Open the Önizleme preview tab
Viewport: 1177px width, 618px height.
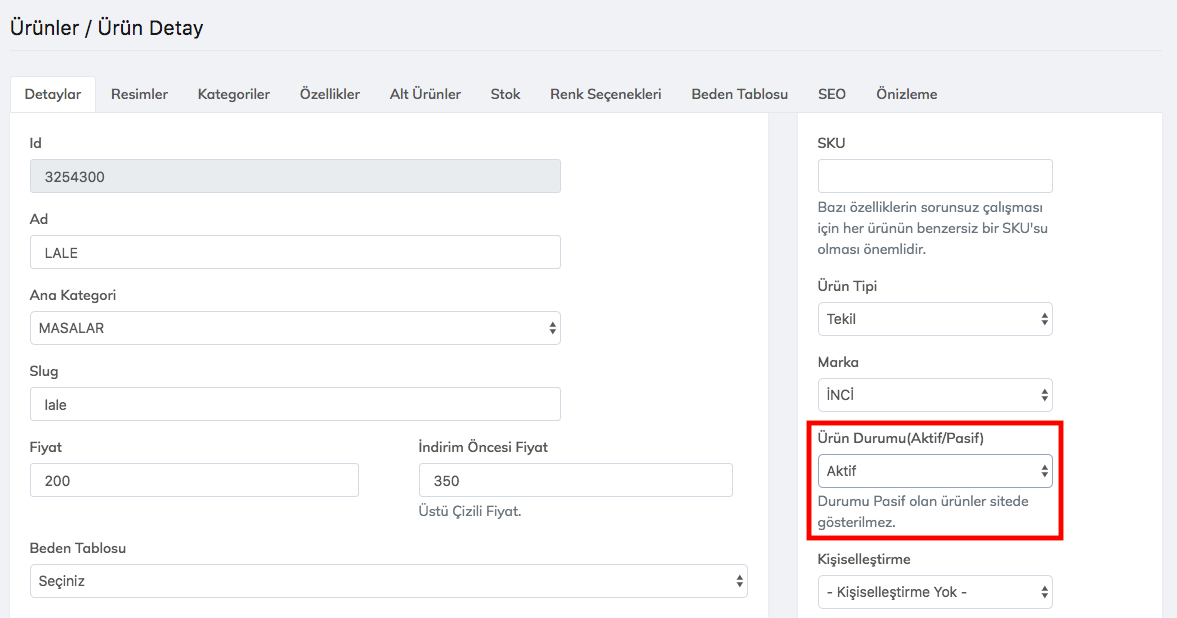tap(906, 94)
